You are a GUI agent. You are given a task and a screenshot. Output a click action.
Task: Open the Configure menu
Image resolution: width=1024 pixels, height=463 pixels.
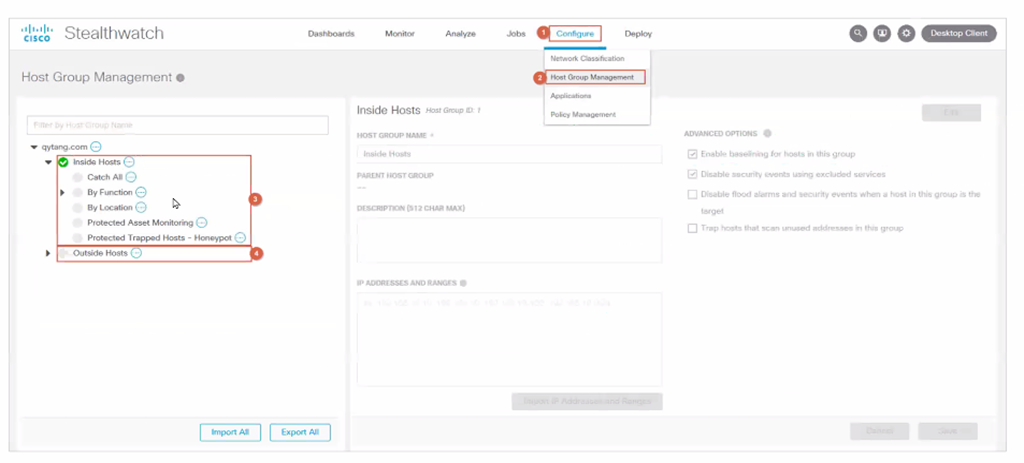[x=575, y=33]
